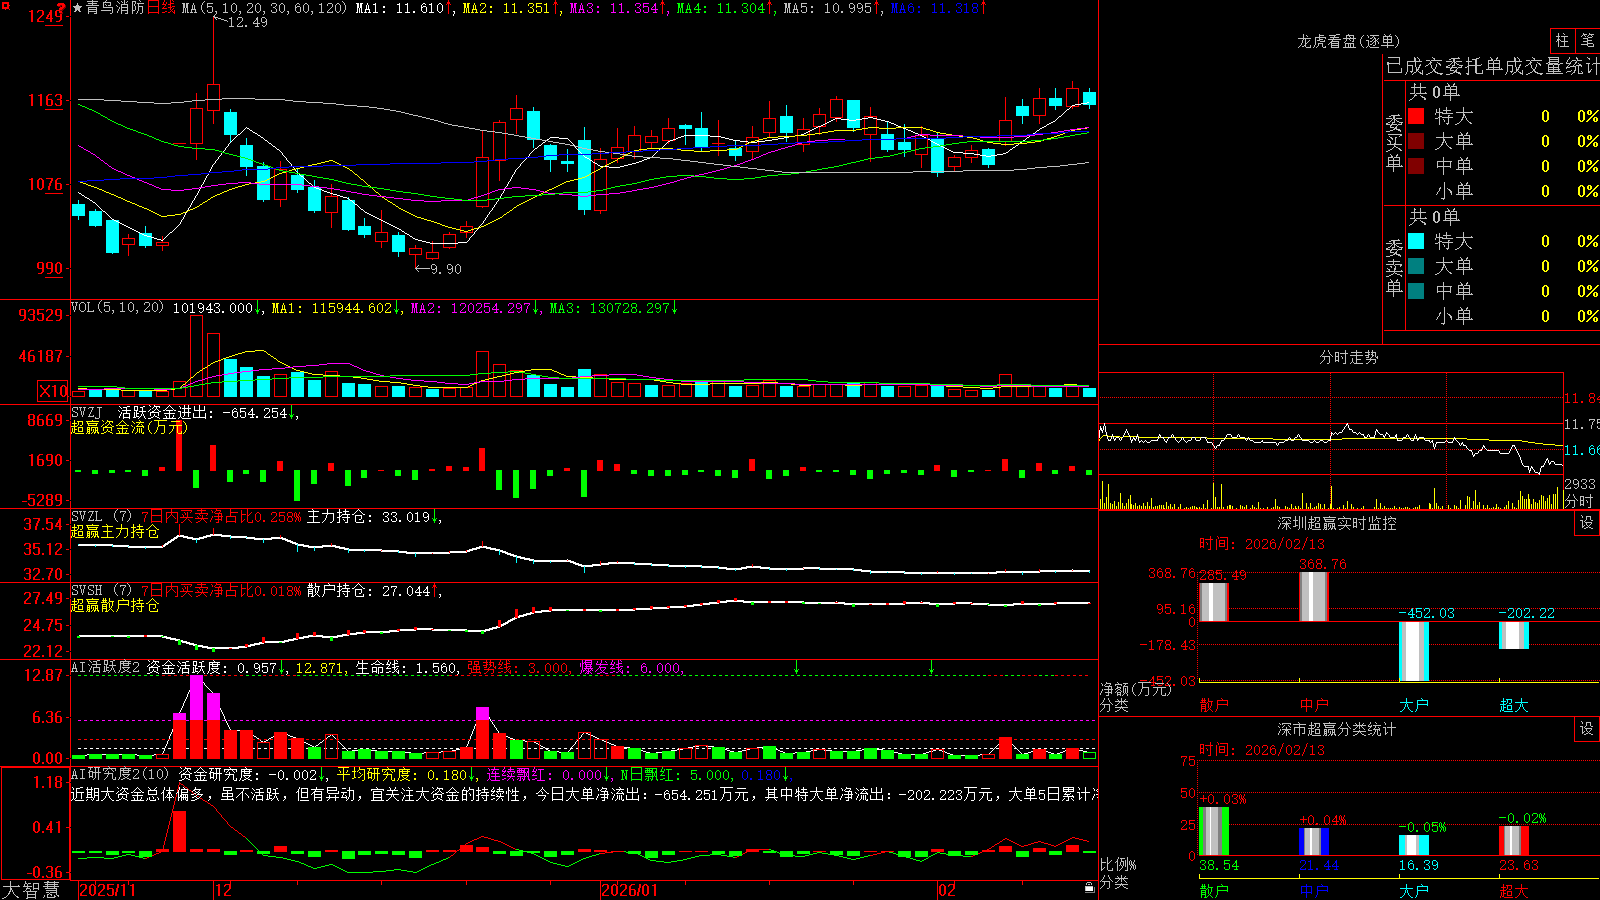Click the 超赢资金流(万元) yellow label
Image resolution: width=1600 pixels, height=900 pixels.
pyautogui.click(x=129, y=428)
